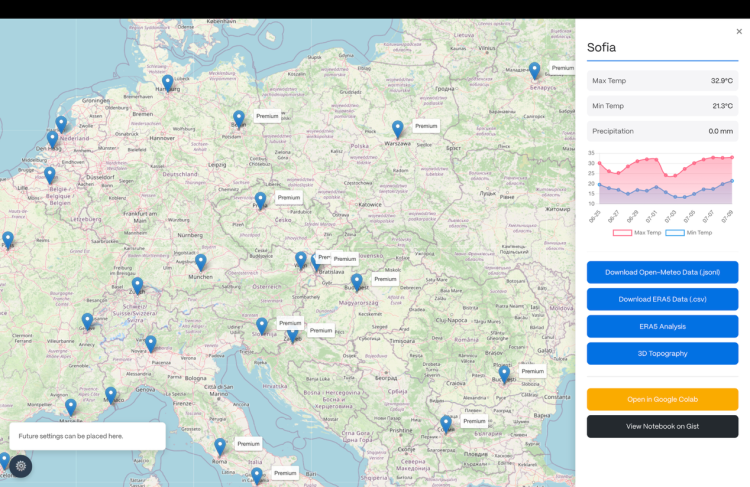Select the Berlin map marker

pos(239,119)
